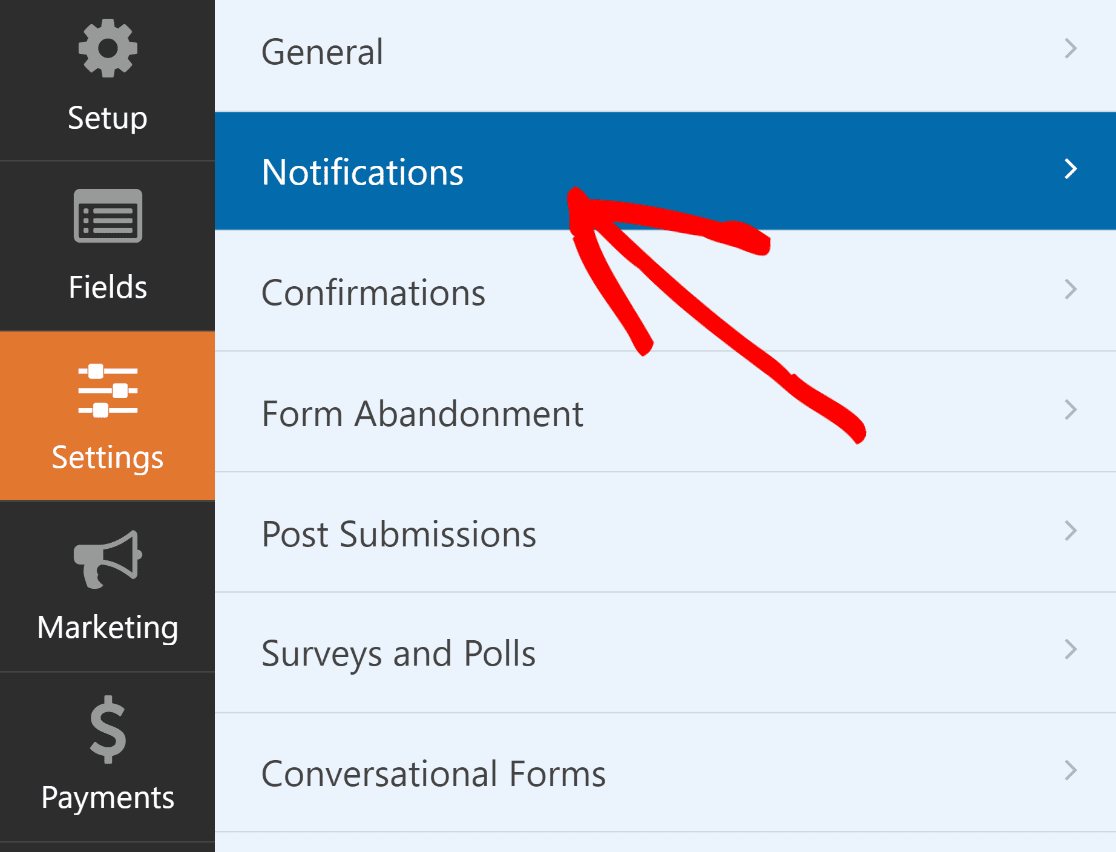Image resolution: width=1116 pixels, height=852 pixels.
Task: Click the Fields icon in the sidebar
Action: click(x=107, y=215)
